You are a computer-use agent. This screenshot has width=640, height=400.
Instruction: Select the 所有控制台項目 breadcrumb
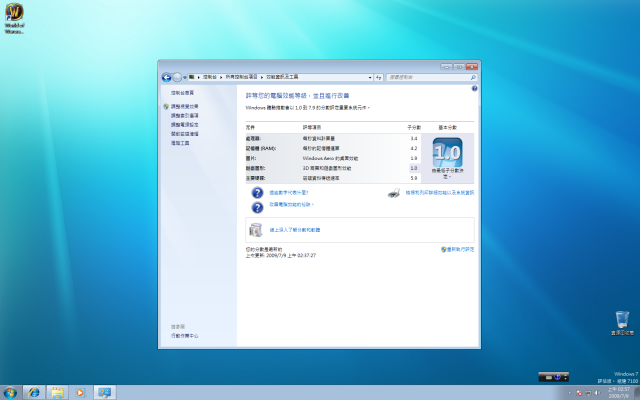click(x=242, y=77)
